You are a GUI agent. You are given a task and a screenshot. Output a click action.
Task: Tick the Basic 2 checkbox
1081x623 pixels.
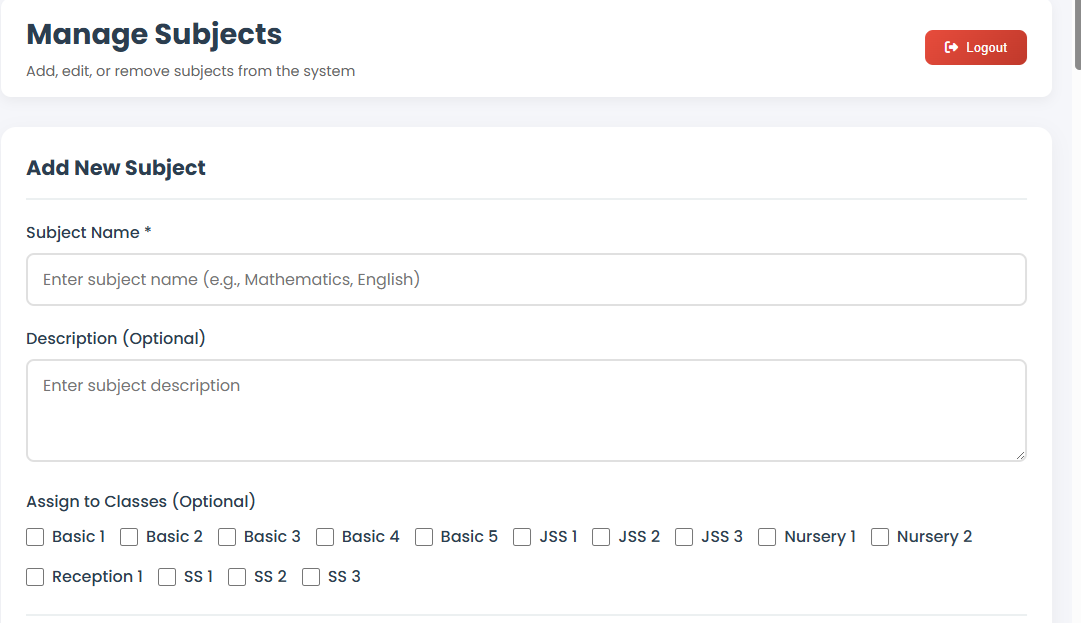[129, 537]
